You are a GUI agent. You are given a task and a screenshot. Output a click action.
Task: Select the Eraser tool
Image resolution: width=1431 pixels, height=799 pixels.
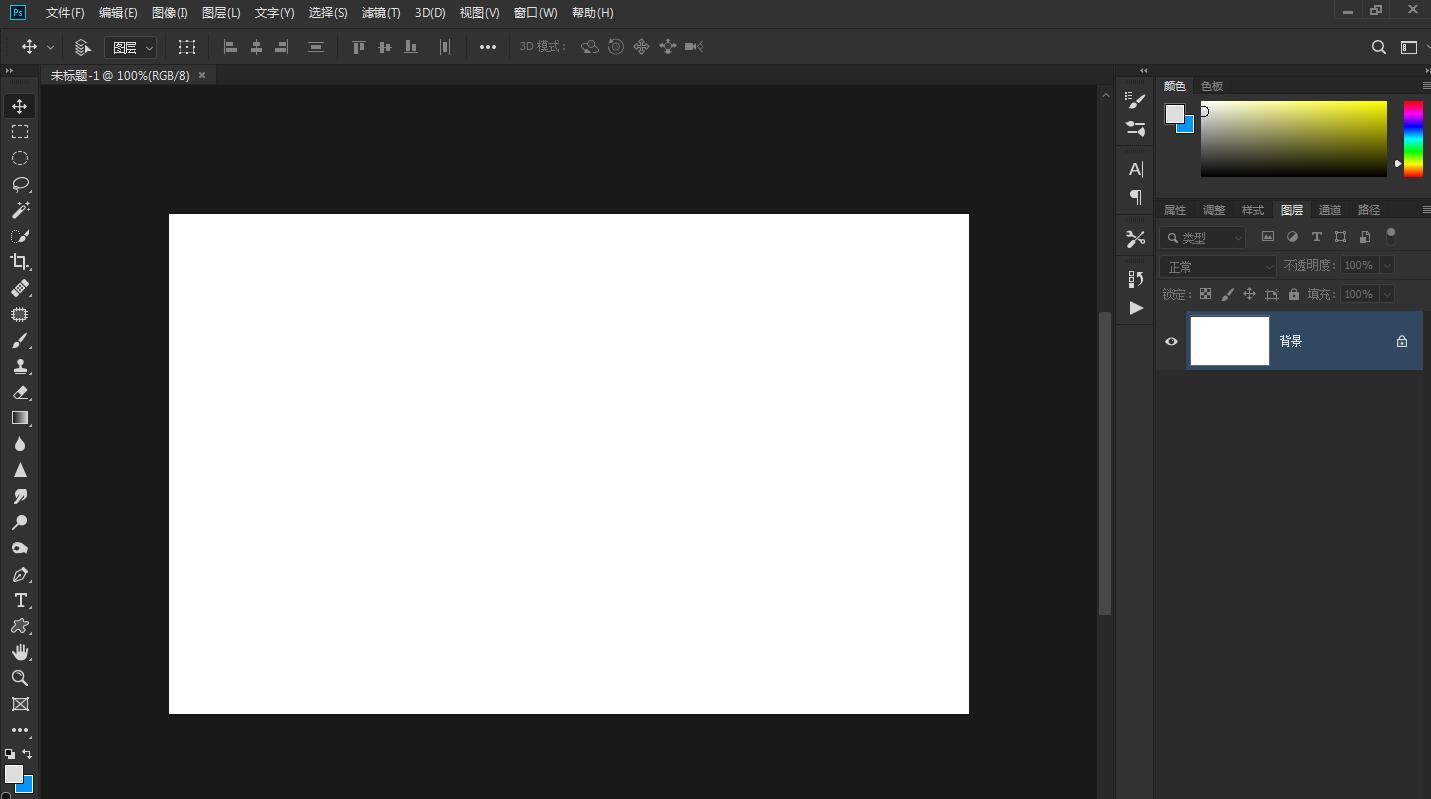[x=19, y=393]
